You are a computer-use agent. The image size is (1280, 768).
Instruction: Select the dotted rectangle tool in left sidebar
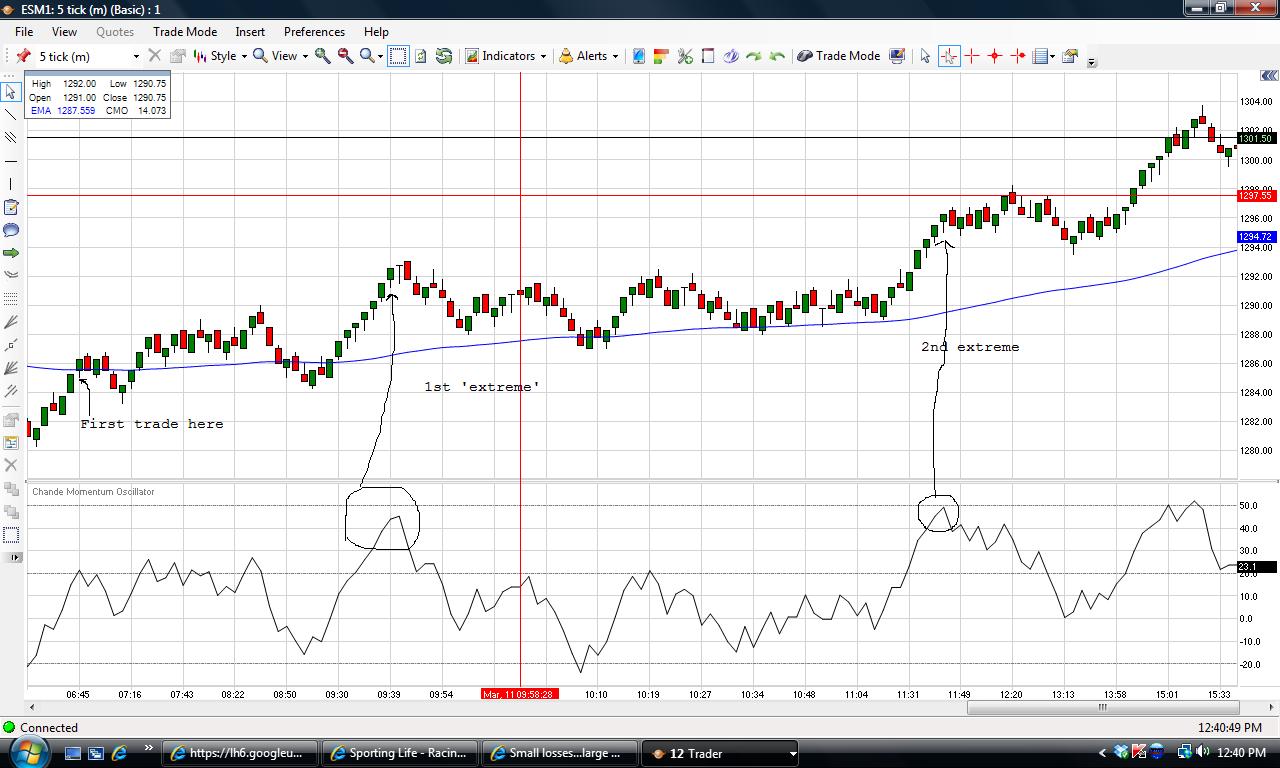(x=11, y=535)
